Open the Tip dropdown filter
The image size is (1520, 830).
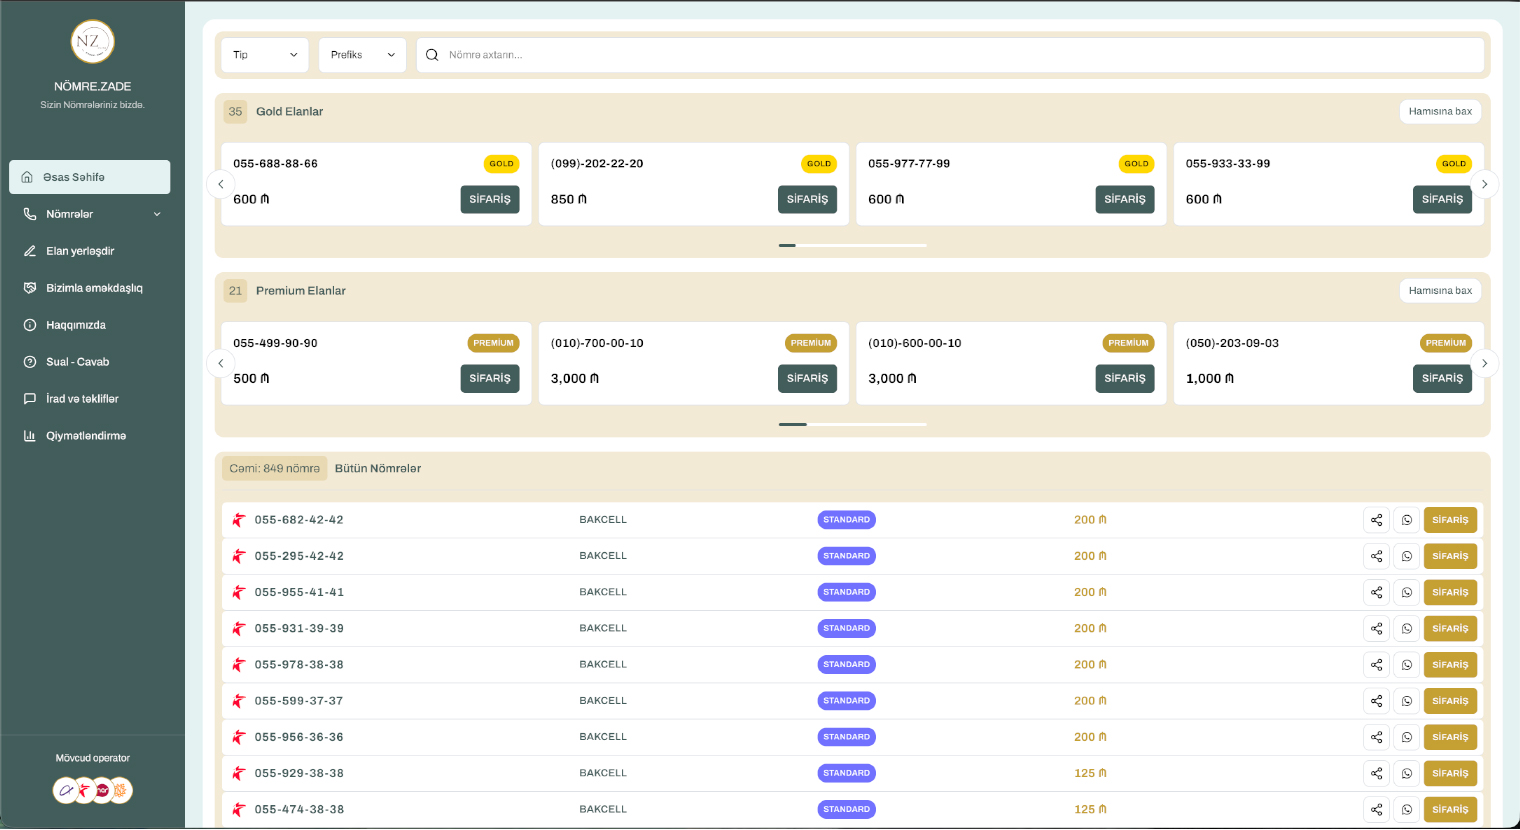coord(265,55)
